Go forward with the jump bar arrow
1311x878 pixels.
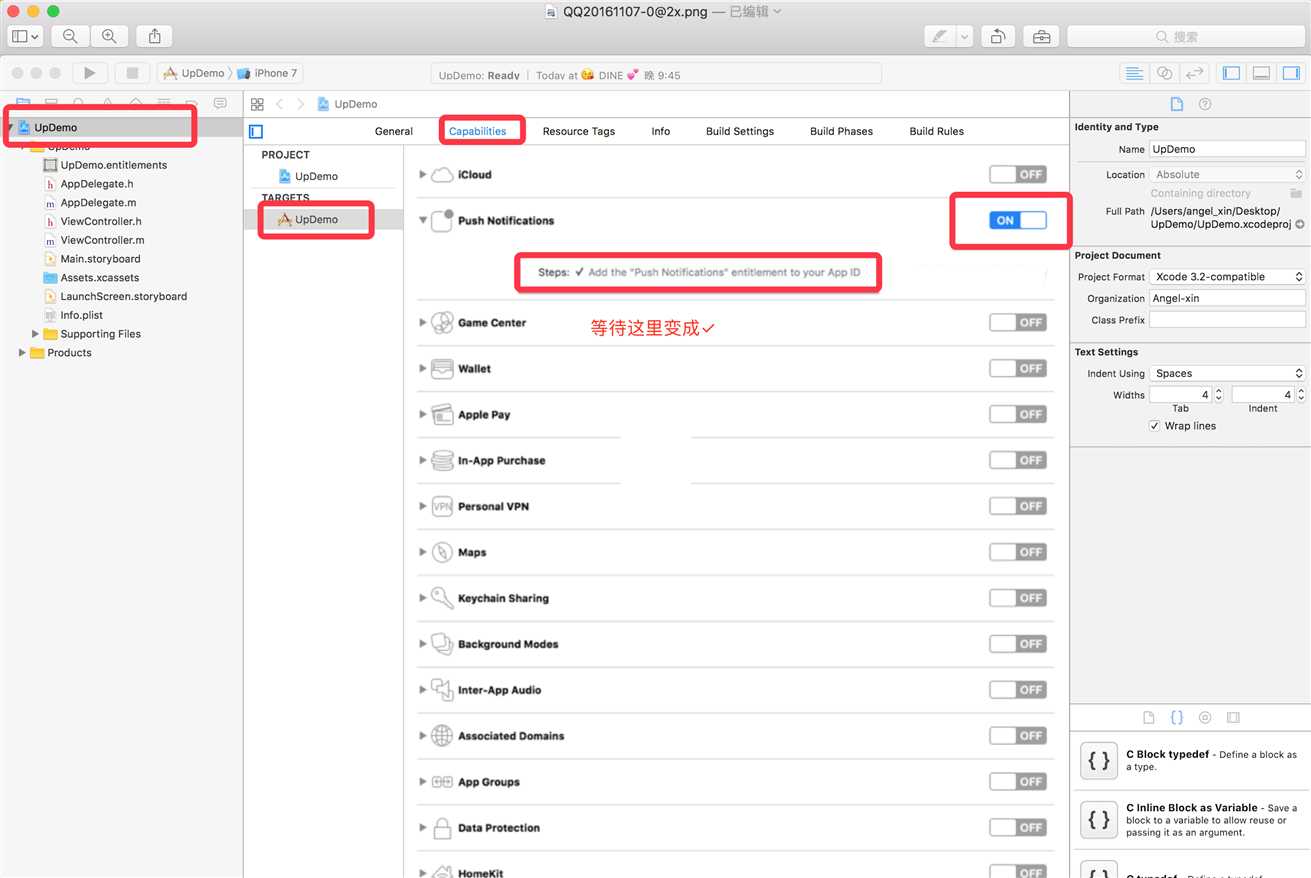point(300,104)
